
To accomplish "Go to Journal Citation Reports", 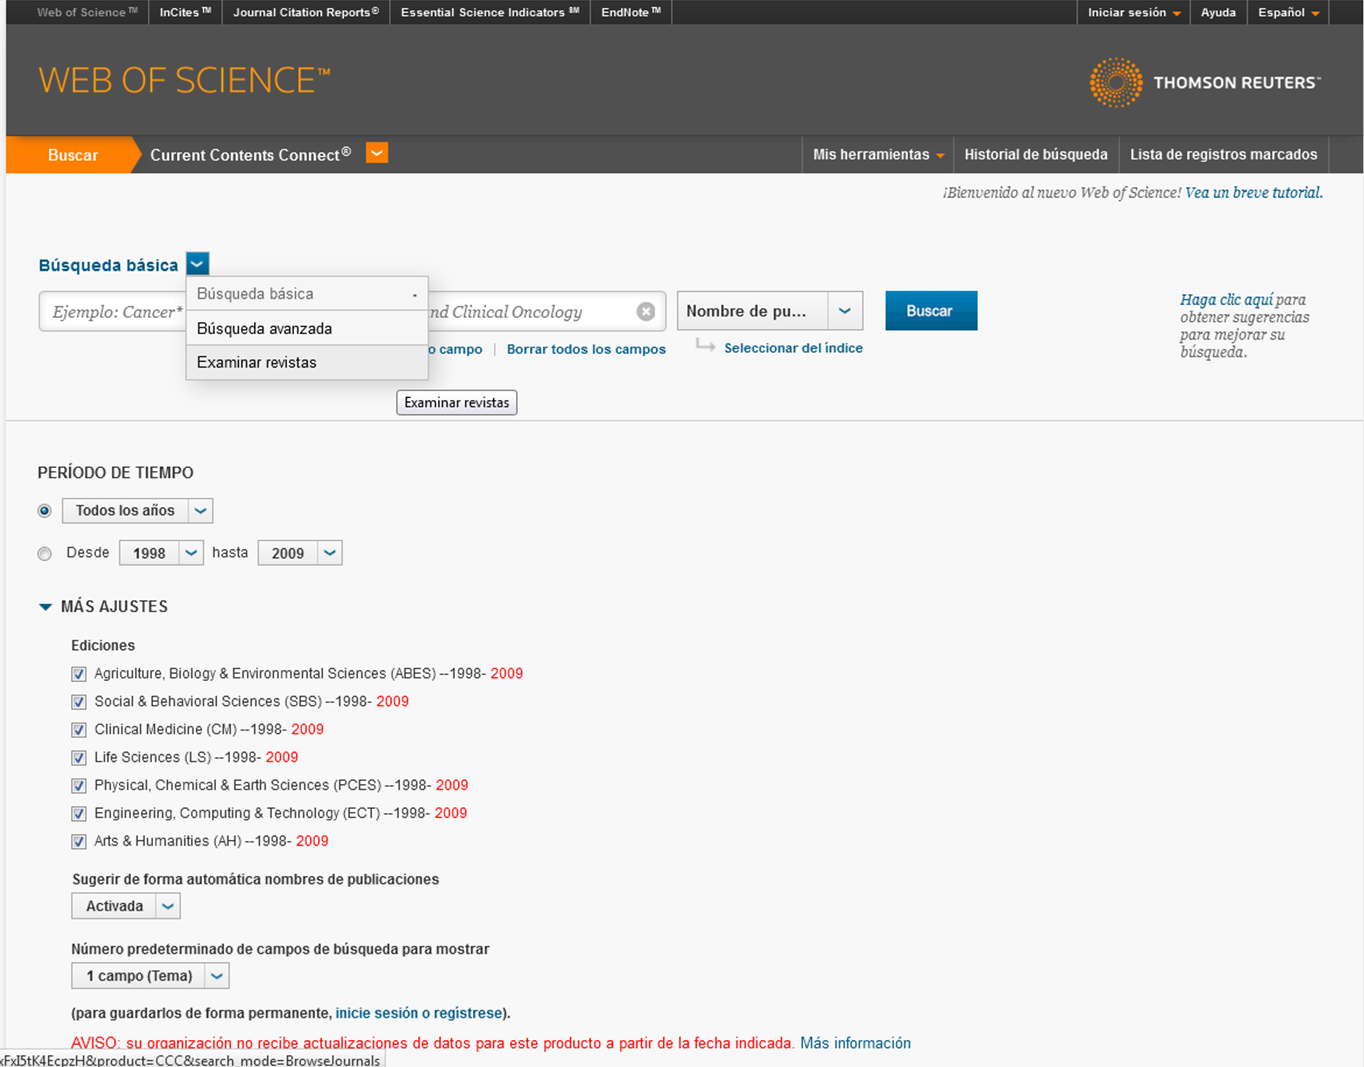I will [306, 12].
